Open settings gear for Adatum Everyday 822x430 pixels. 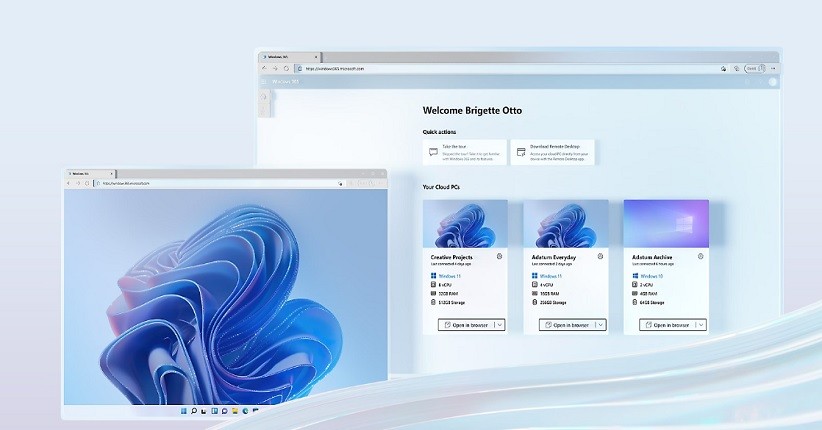(x=600, y=256)
